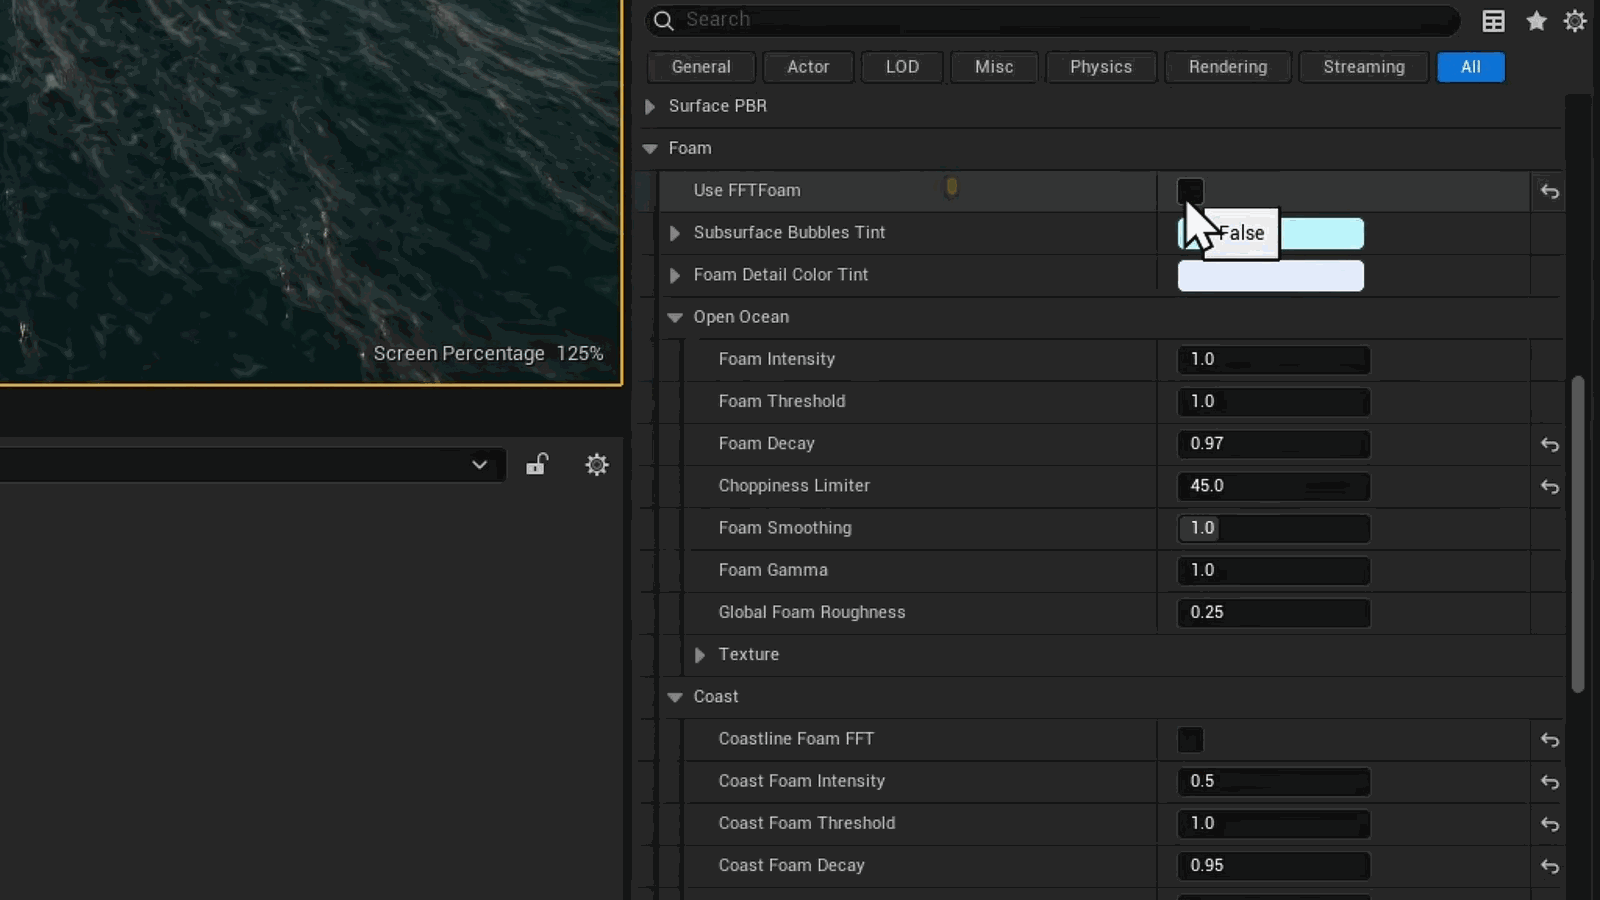Click the unlock padlock icon
The height and width of the screenshot is (900, 1600).
537,464
